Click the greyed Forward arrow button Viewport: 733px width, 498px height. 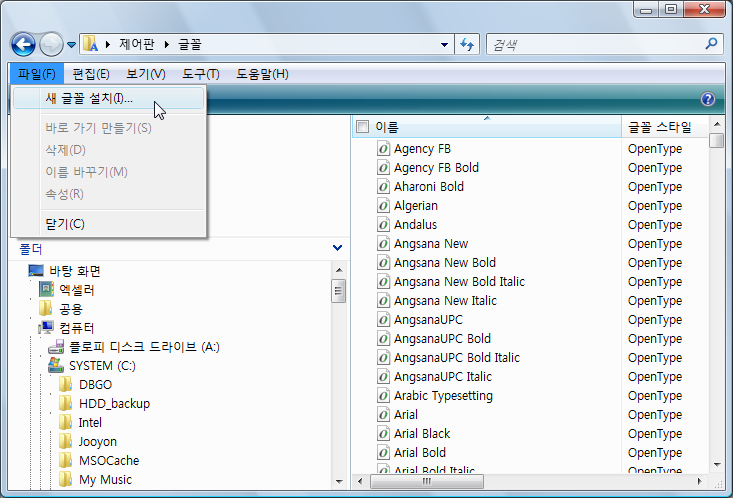click(x=51, y=45)
